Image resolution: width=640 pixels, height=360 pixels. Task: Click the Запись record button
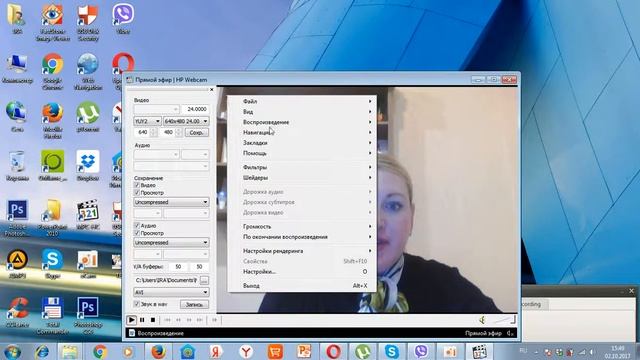[x=194, y=304]
